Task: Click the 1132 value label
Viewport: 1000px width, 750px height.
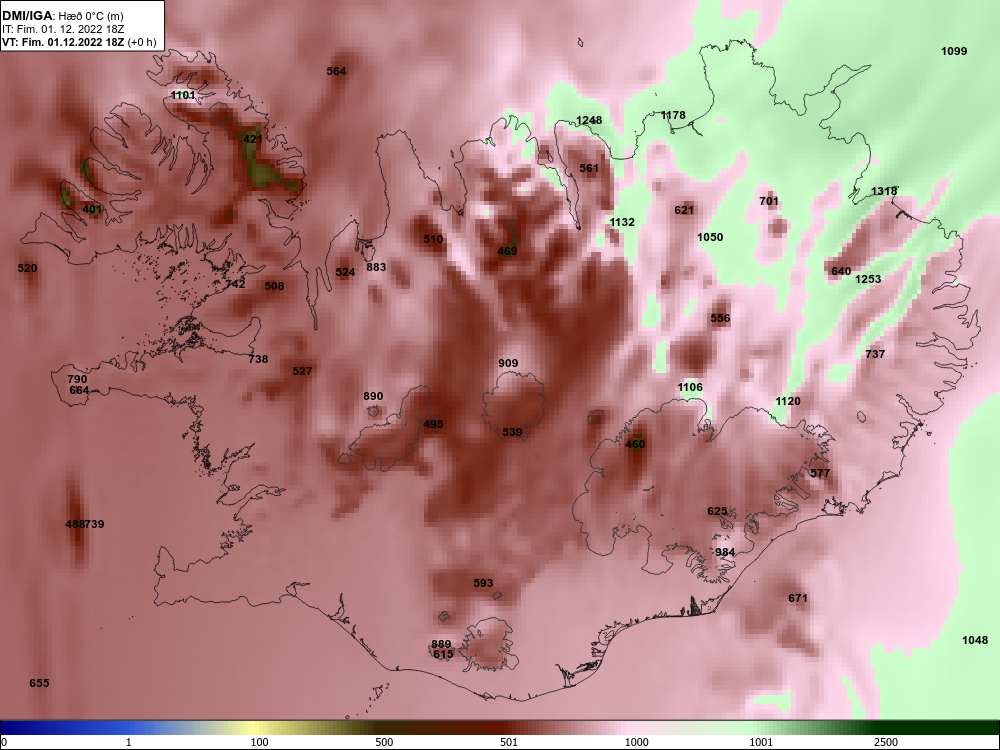Action: tap(622, 222)
